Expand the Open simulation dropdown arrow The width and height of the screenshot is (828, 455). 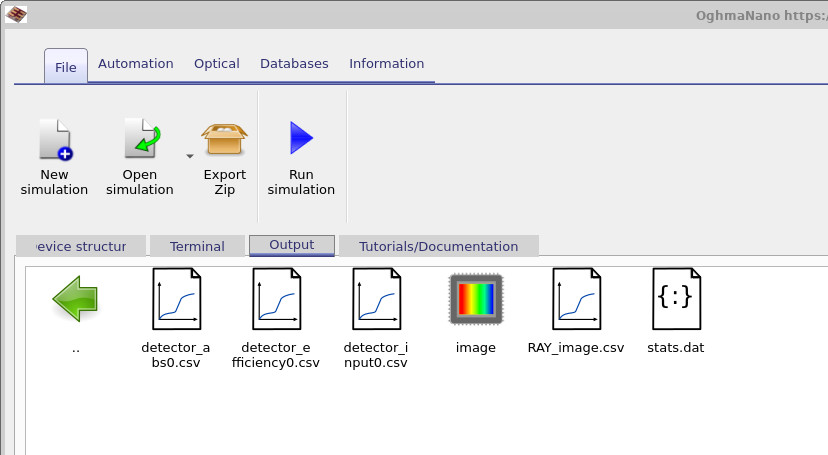[190, 156]
